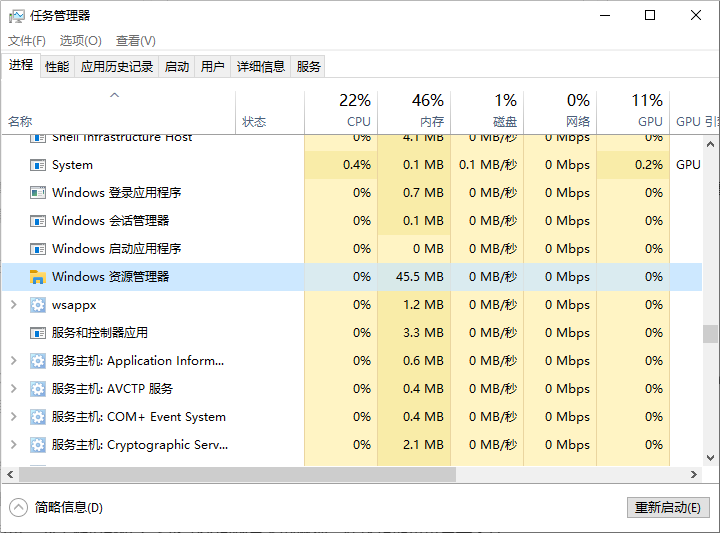Click the vertical scrollbar thumb

click(x=710, y=334)
